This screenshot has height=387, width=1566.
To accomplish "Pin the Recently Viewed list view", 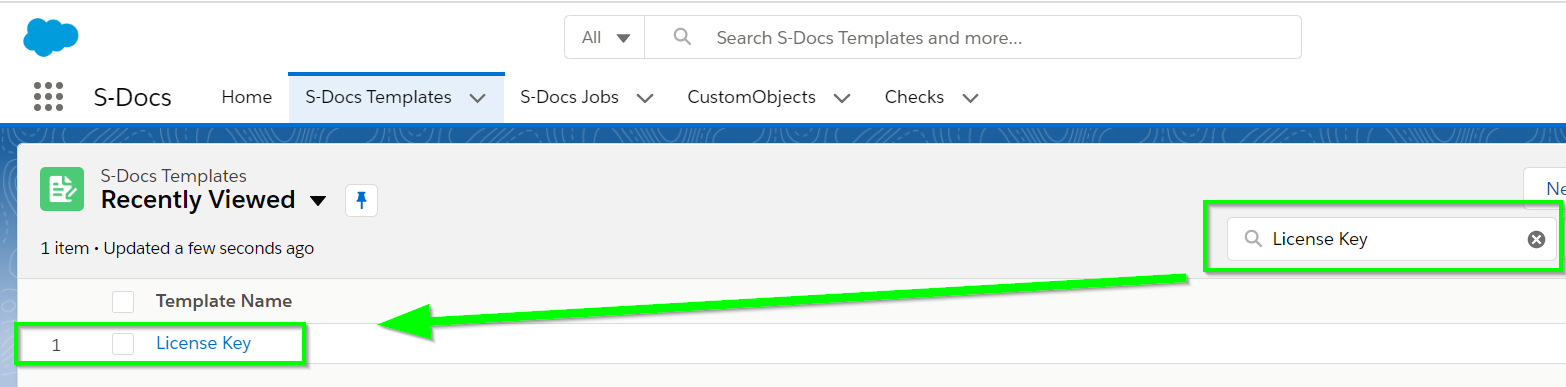I will click(x=361, y=200).
